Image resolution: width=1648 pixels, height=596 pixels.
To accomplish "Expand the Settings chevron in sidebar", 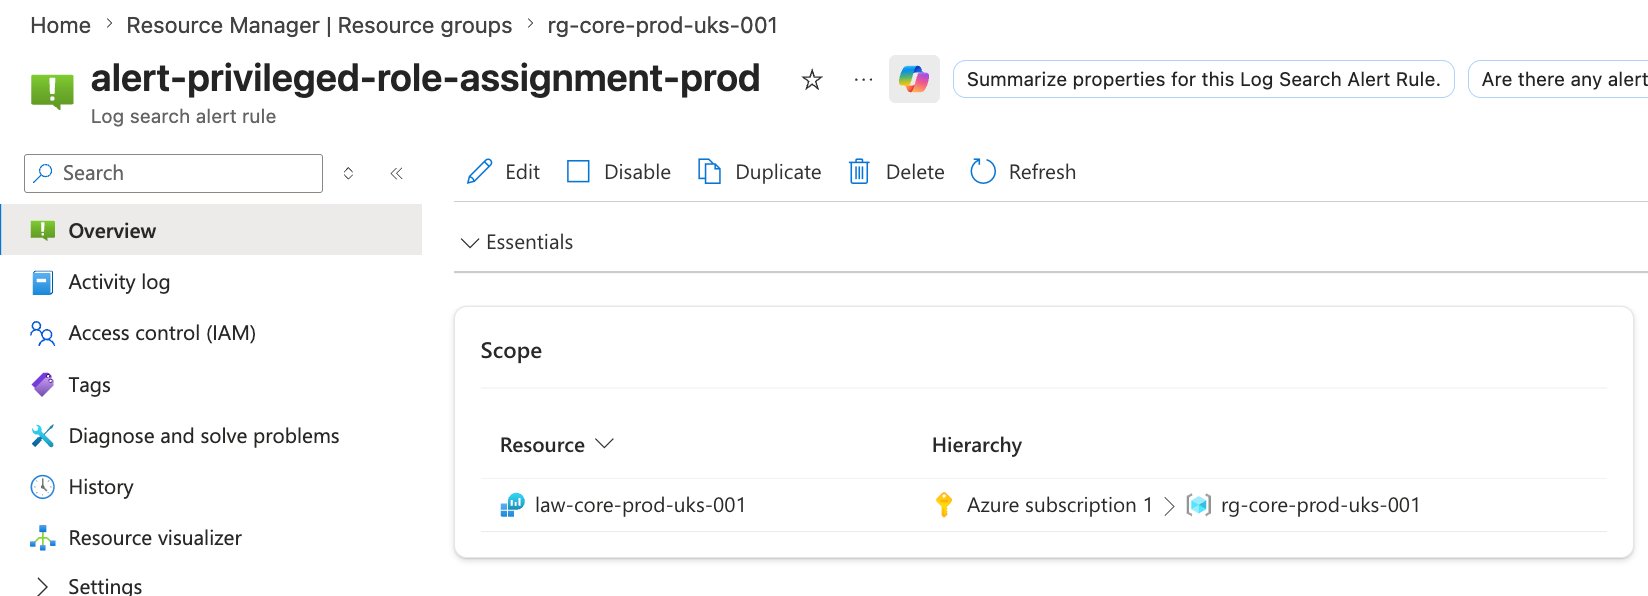I will (x=42, y=586).
